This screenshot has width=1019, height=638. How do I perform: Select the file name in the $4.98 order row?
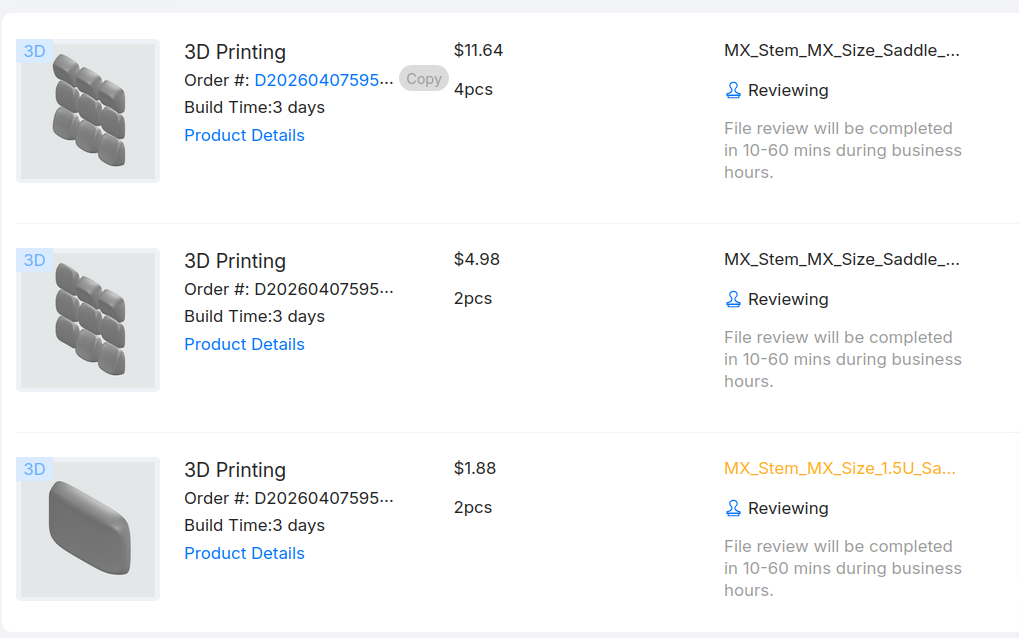click(x=842, y=260)
